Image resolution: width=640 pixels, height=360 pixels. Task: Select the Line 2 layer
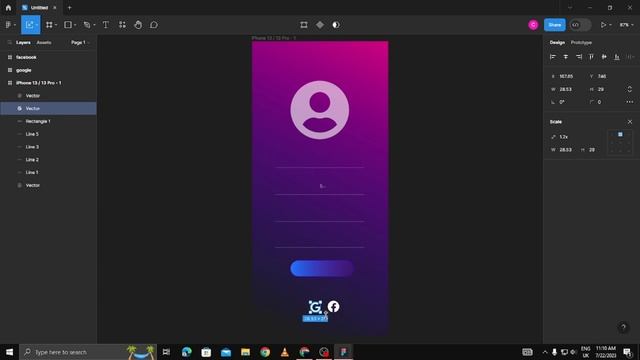[48, 160]
